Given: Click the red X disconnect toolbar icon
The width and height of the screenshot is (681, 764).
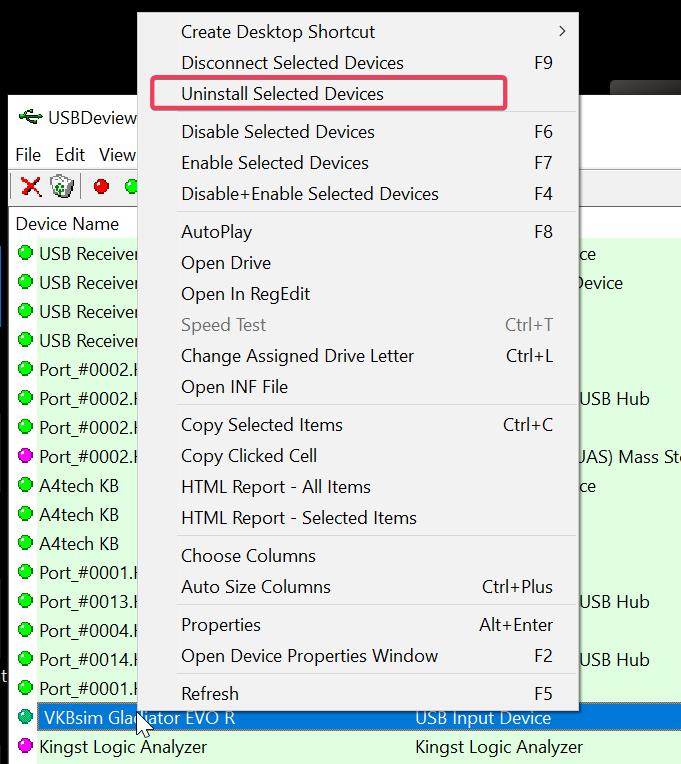Looking at the screenshot, I should [x=31, y=186].
